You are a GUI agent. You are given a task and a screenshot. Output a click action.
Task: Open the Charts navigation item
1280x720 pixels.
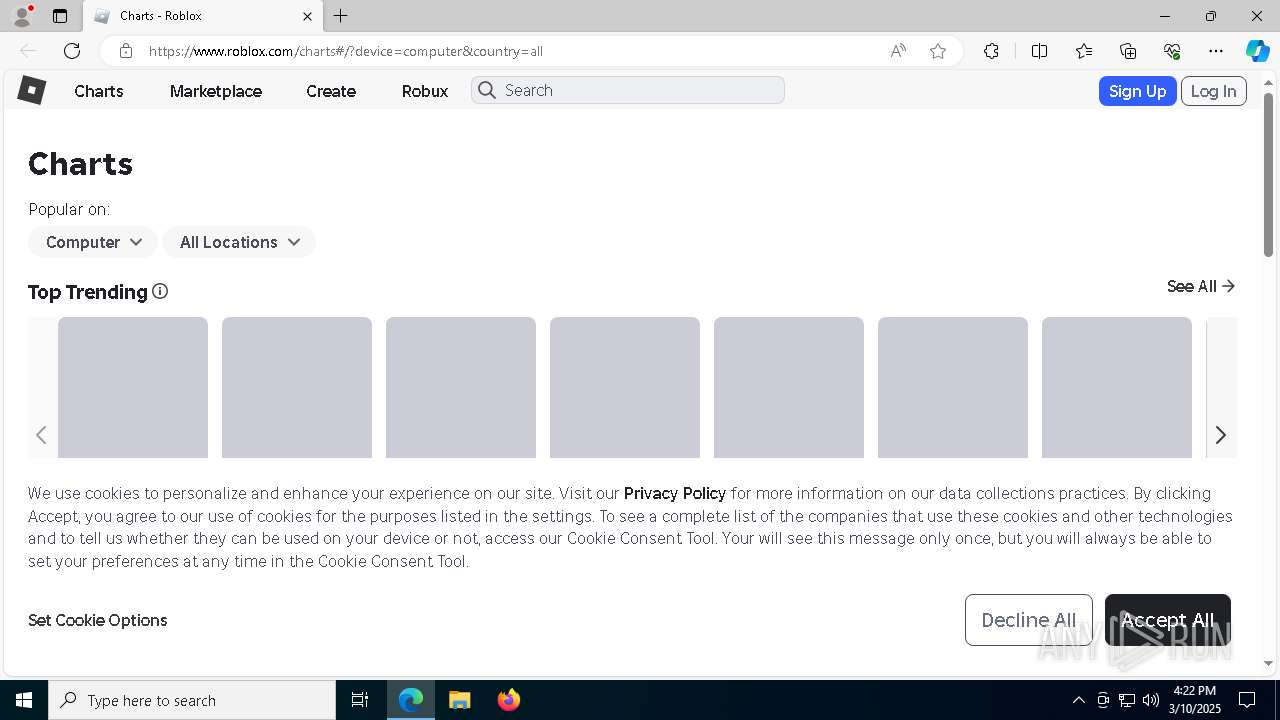(99, 91)
